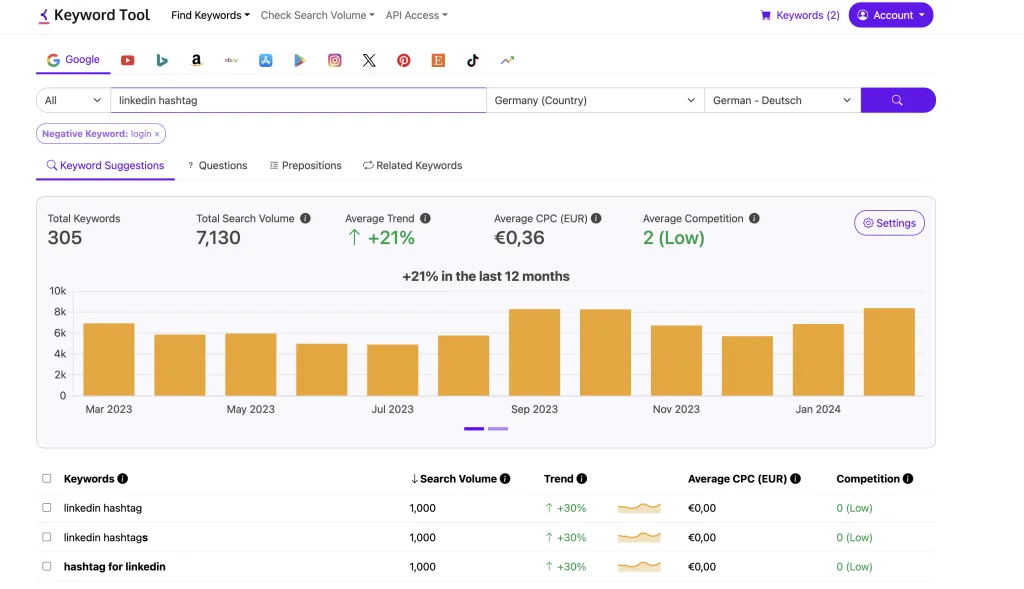Click into the linkedin hashtag search field
1024x589 pixels.
(x=298, y=100)
